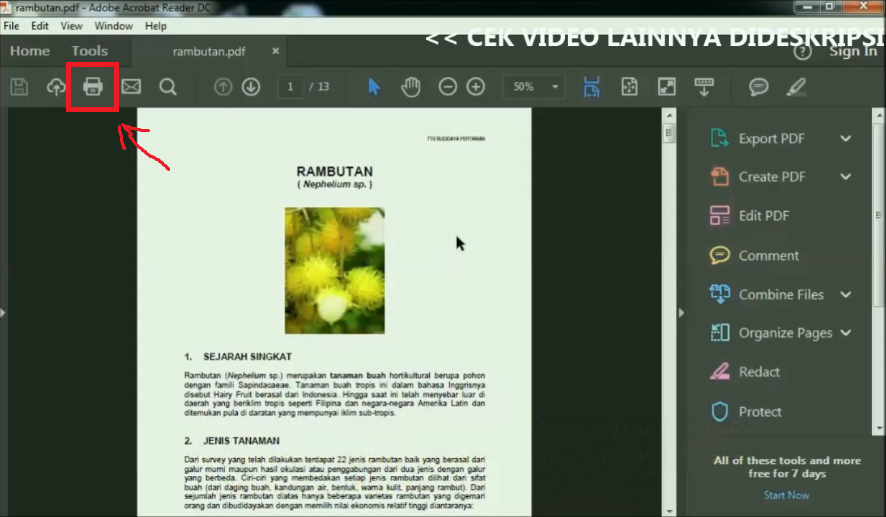Click the Redact tool icon

[x=719, y=372]
